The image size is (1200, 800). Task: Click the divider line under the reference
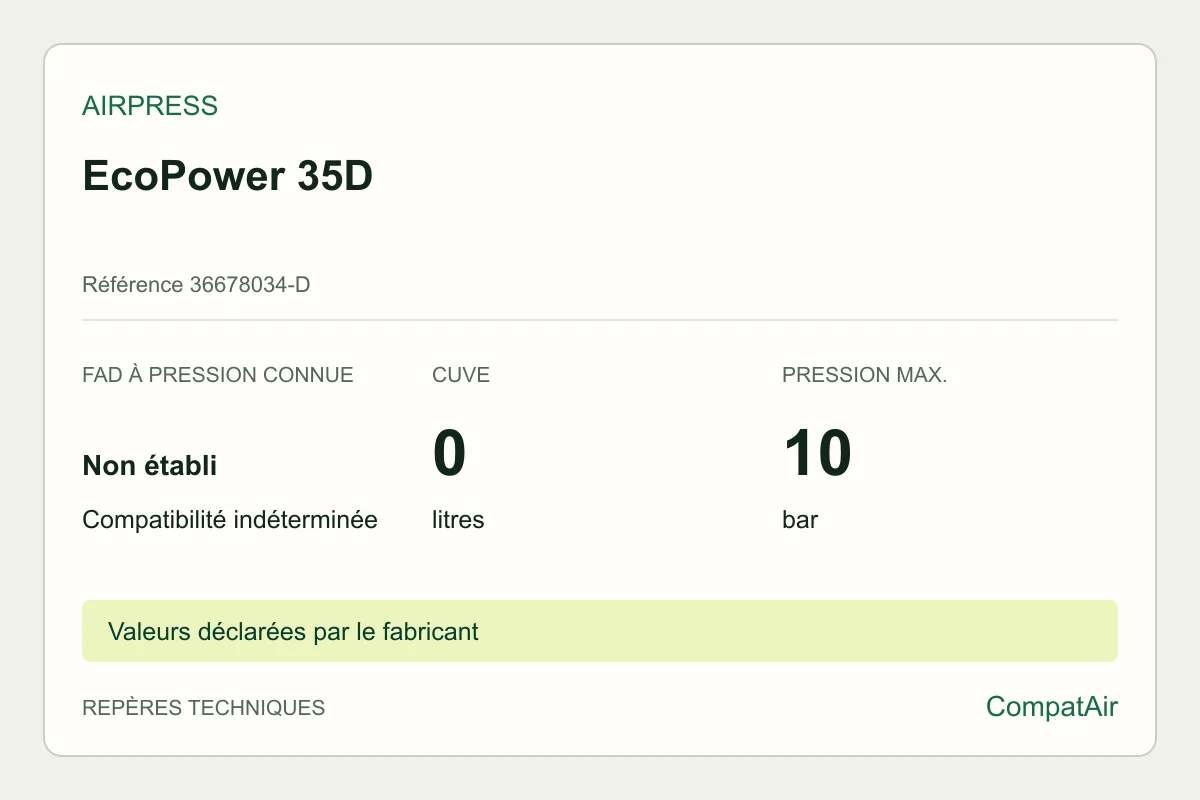[x=600, y=320]
